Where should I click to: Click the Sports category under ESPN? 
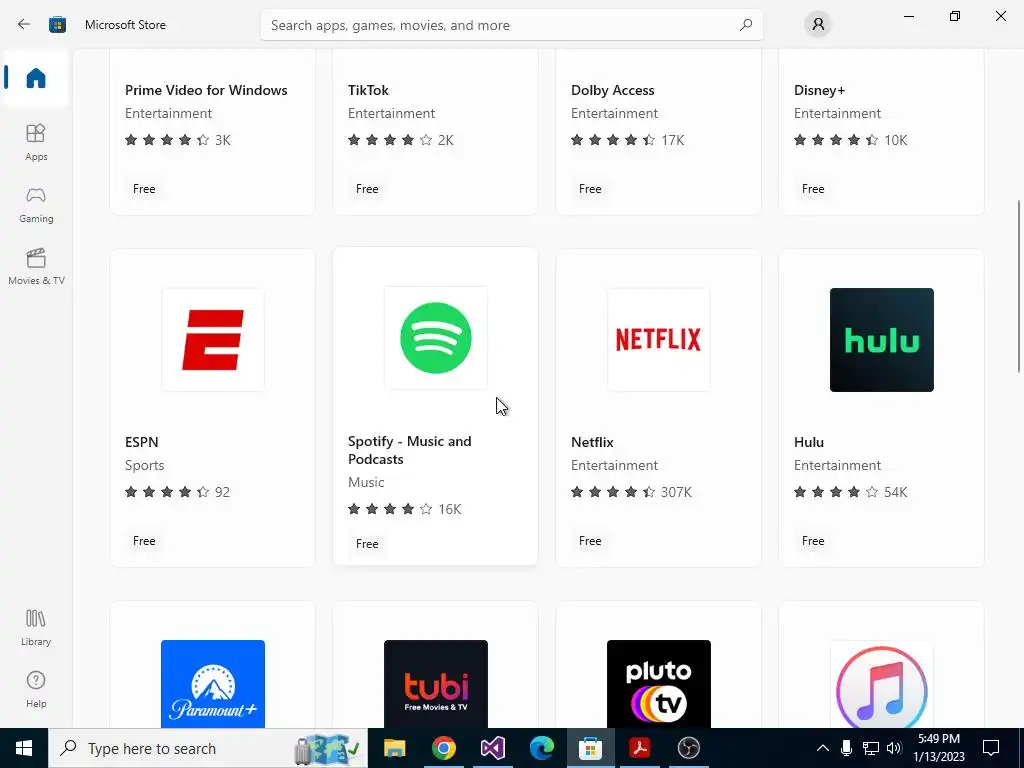pyautogui.click(x=144, y=466)
